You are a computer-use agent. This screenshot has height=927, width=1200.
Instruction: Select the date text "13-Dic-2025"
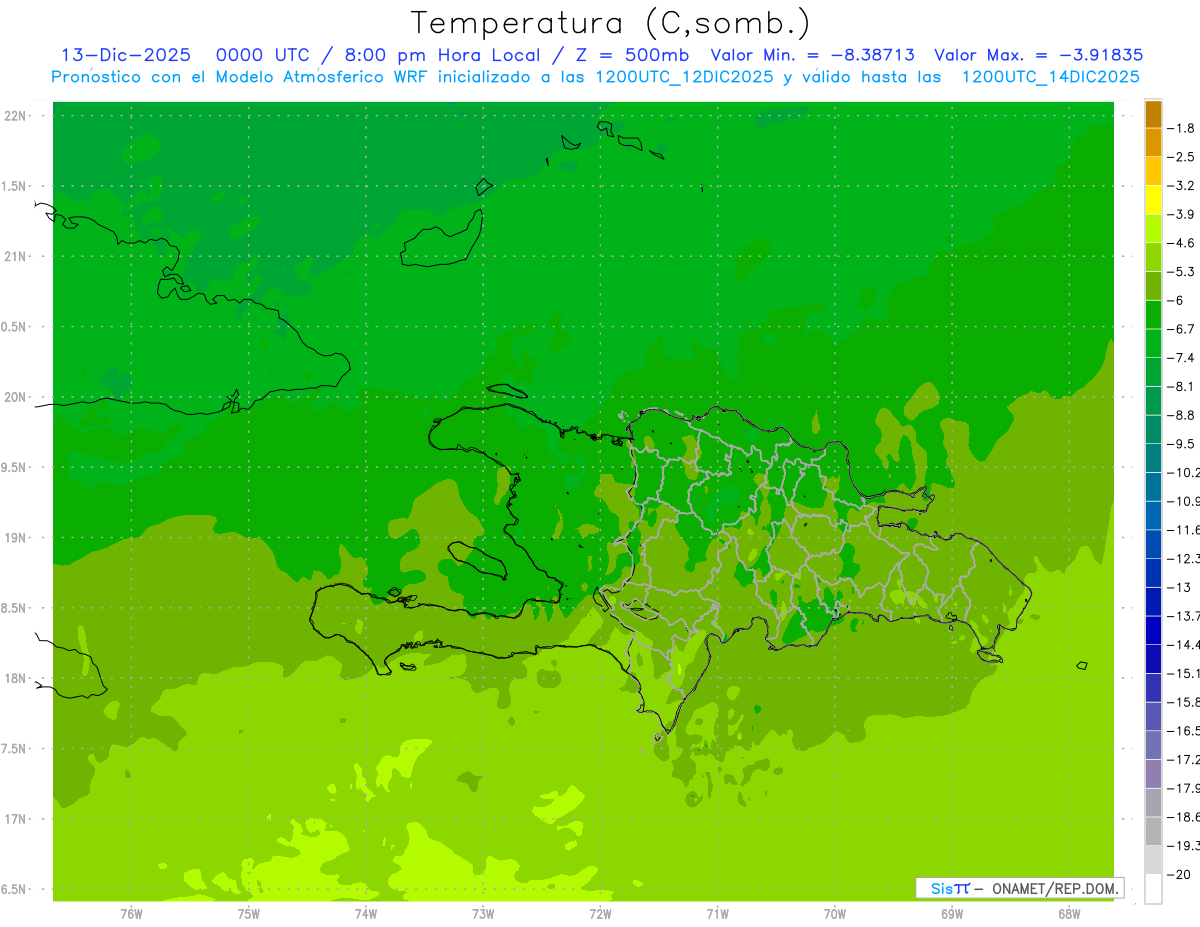(x=126, y=56)
